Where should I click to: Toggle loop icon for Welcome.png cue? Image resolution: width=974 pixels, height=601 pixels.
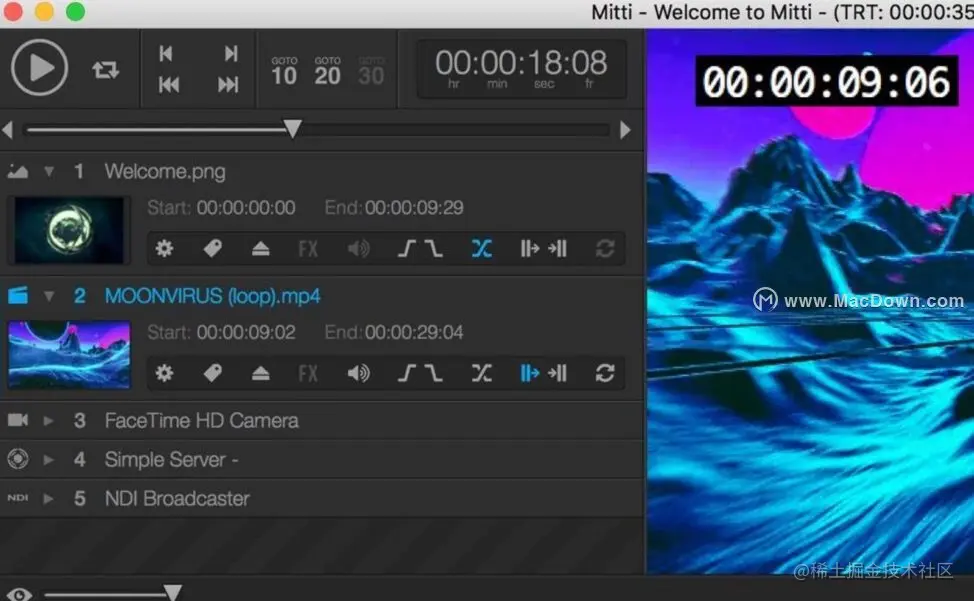click(605, 249)
